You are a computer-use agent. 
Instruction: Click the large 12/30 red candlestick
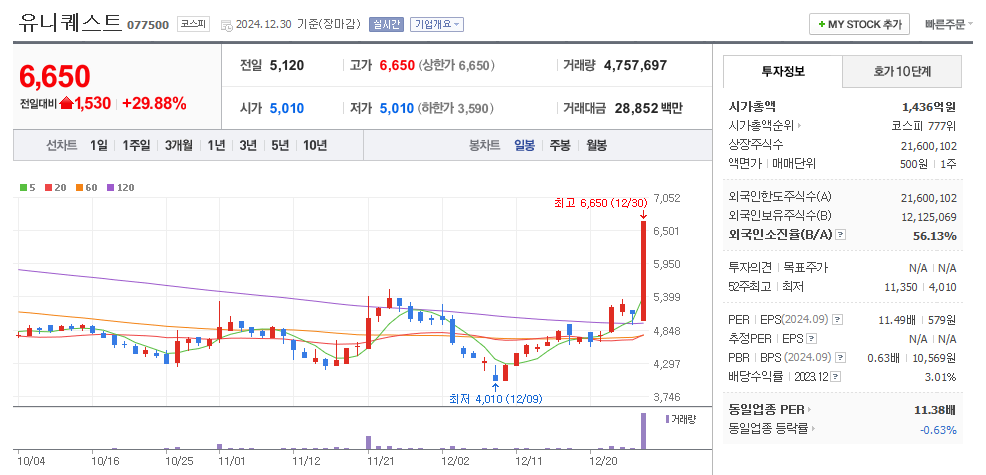643,271
